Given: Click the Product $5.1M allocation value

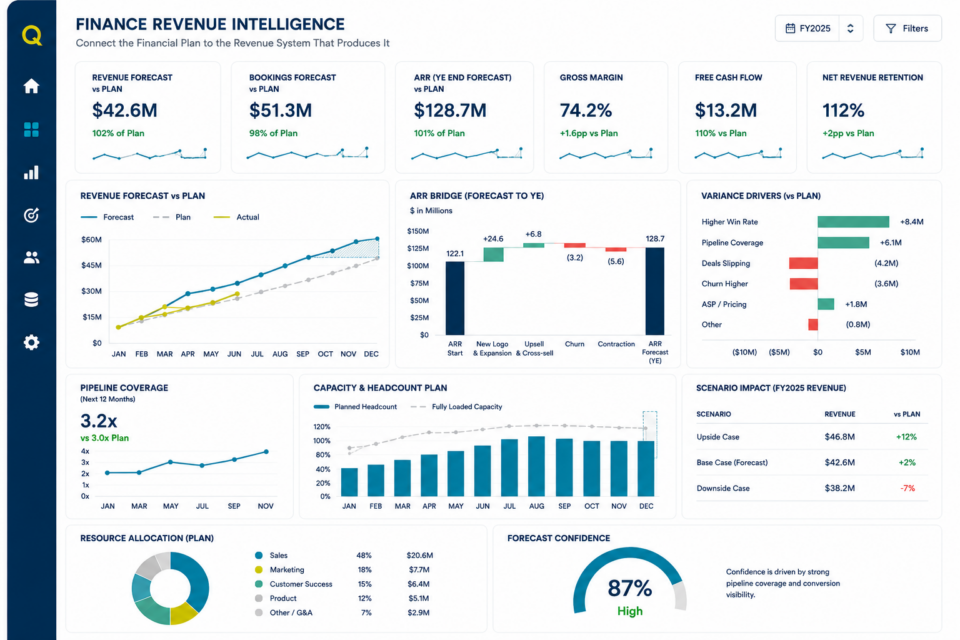Looking at the screenshot, I should pos(418,598).
